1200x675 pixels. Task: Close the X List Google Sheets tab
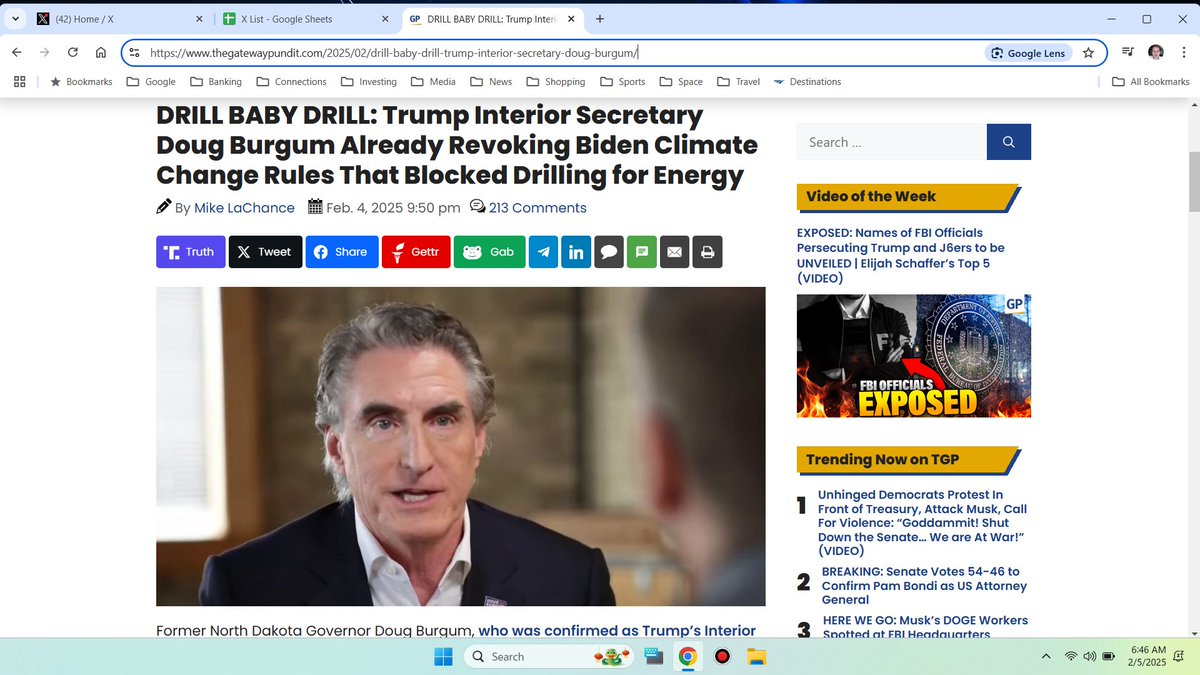click(x=386, y=19)
